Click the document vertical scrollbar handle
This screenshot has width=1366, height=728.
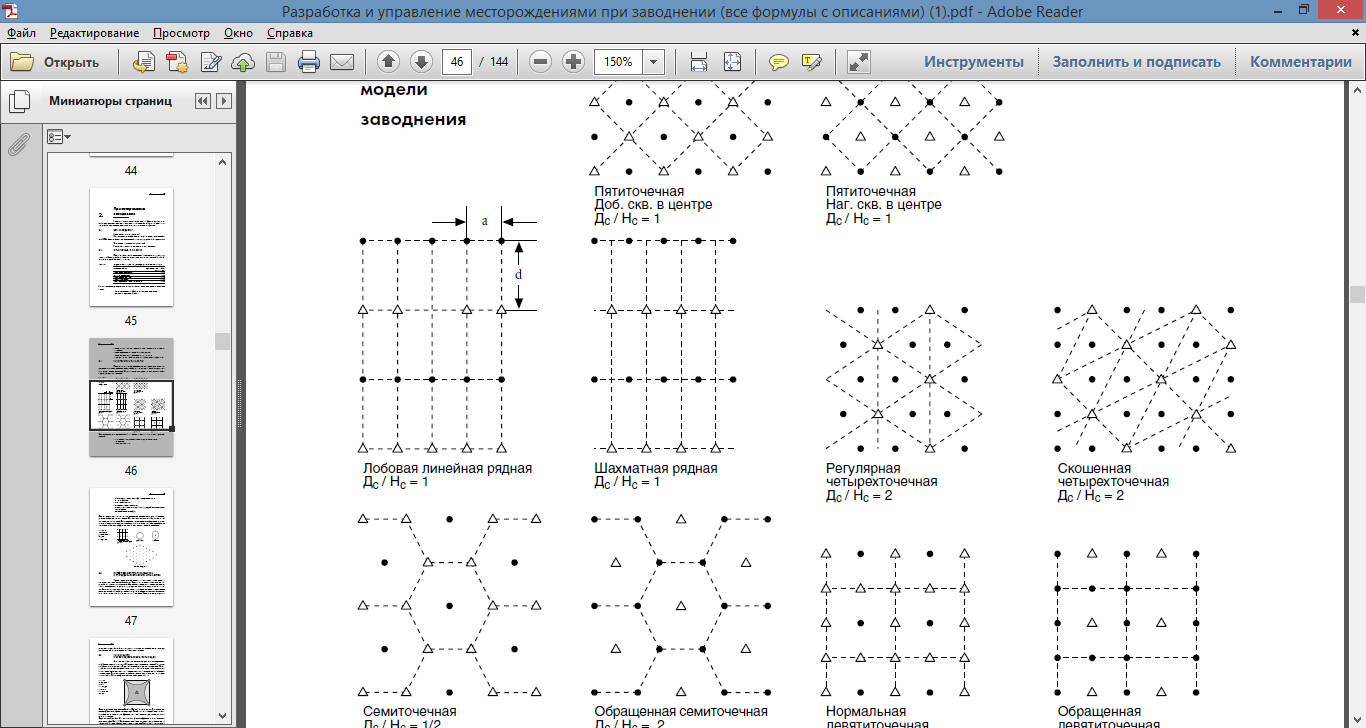tap(1357, 294)
